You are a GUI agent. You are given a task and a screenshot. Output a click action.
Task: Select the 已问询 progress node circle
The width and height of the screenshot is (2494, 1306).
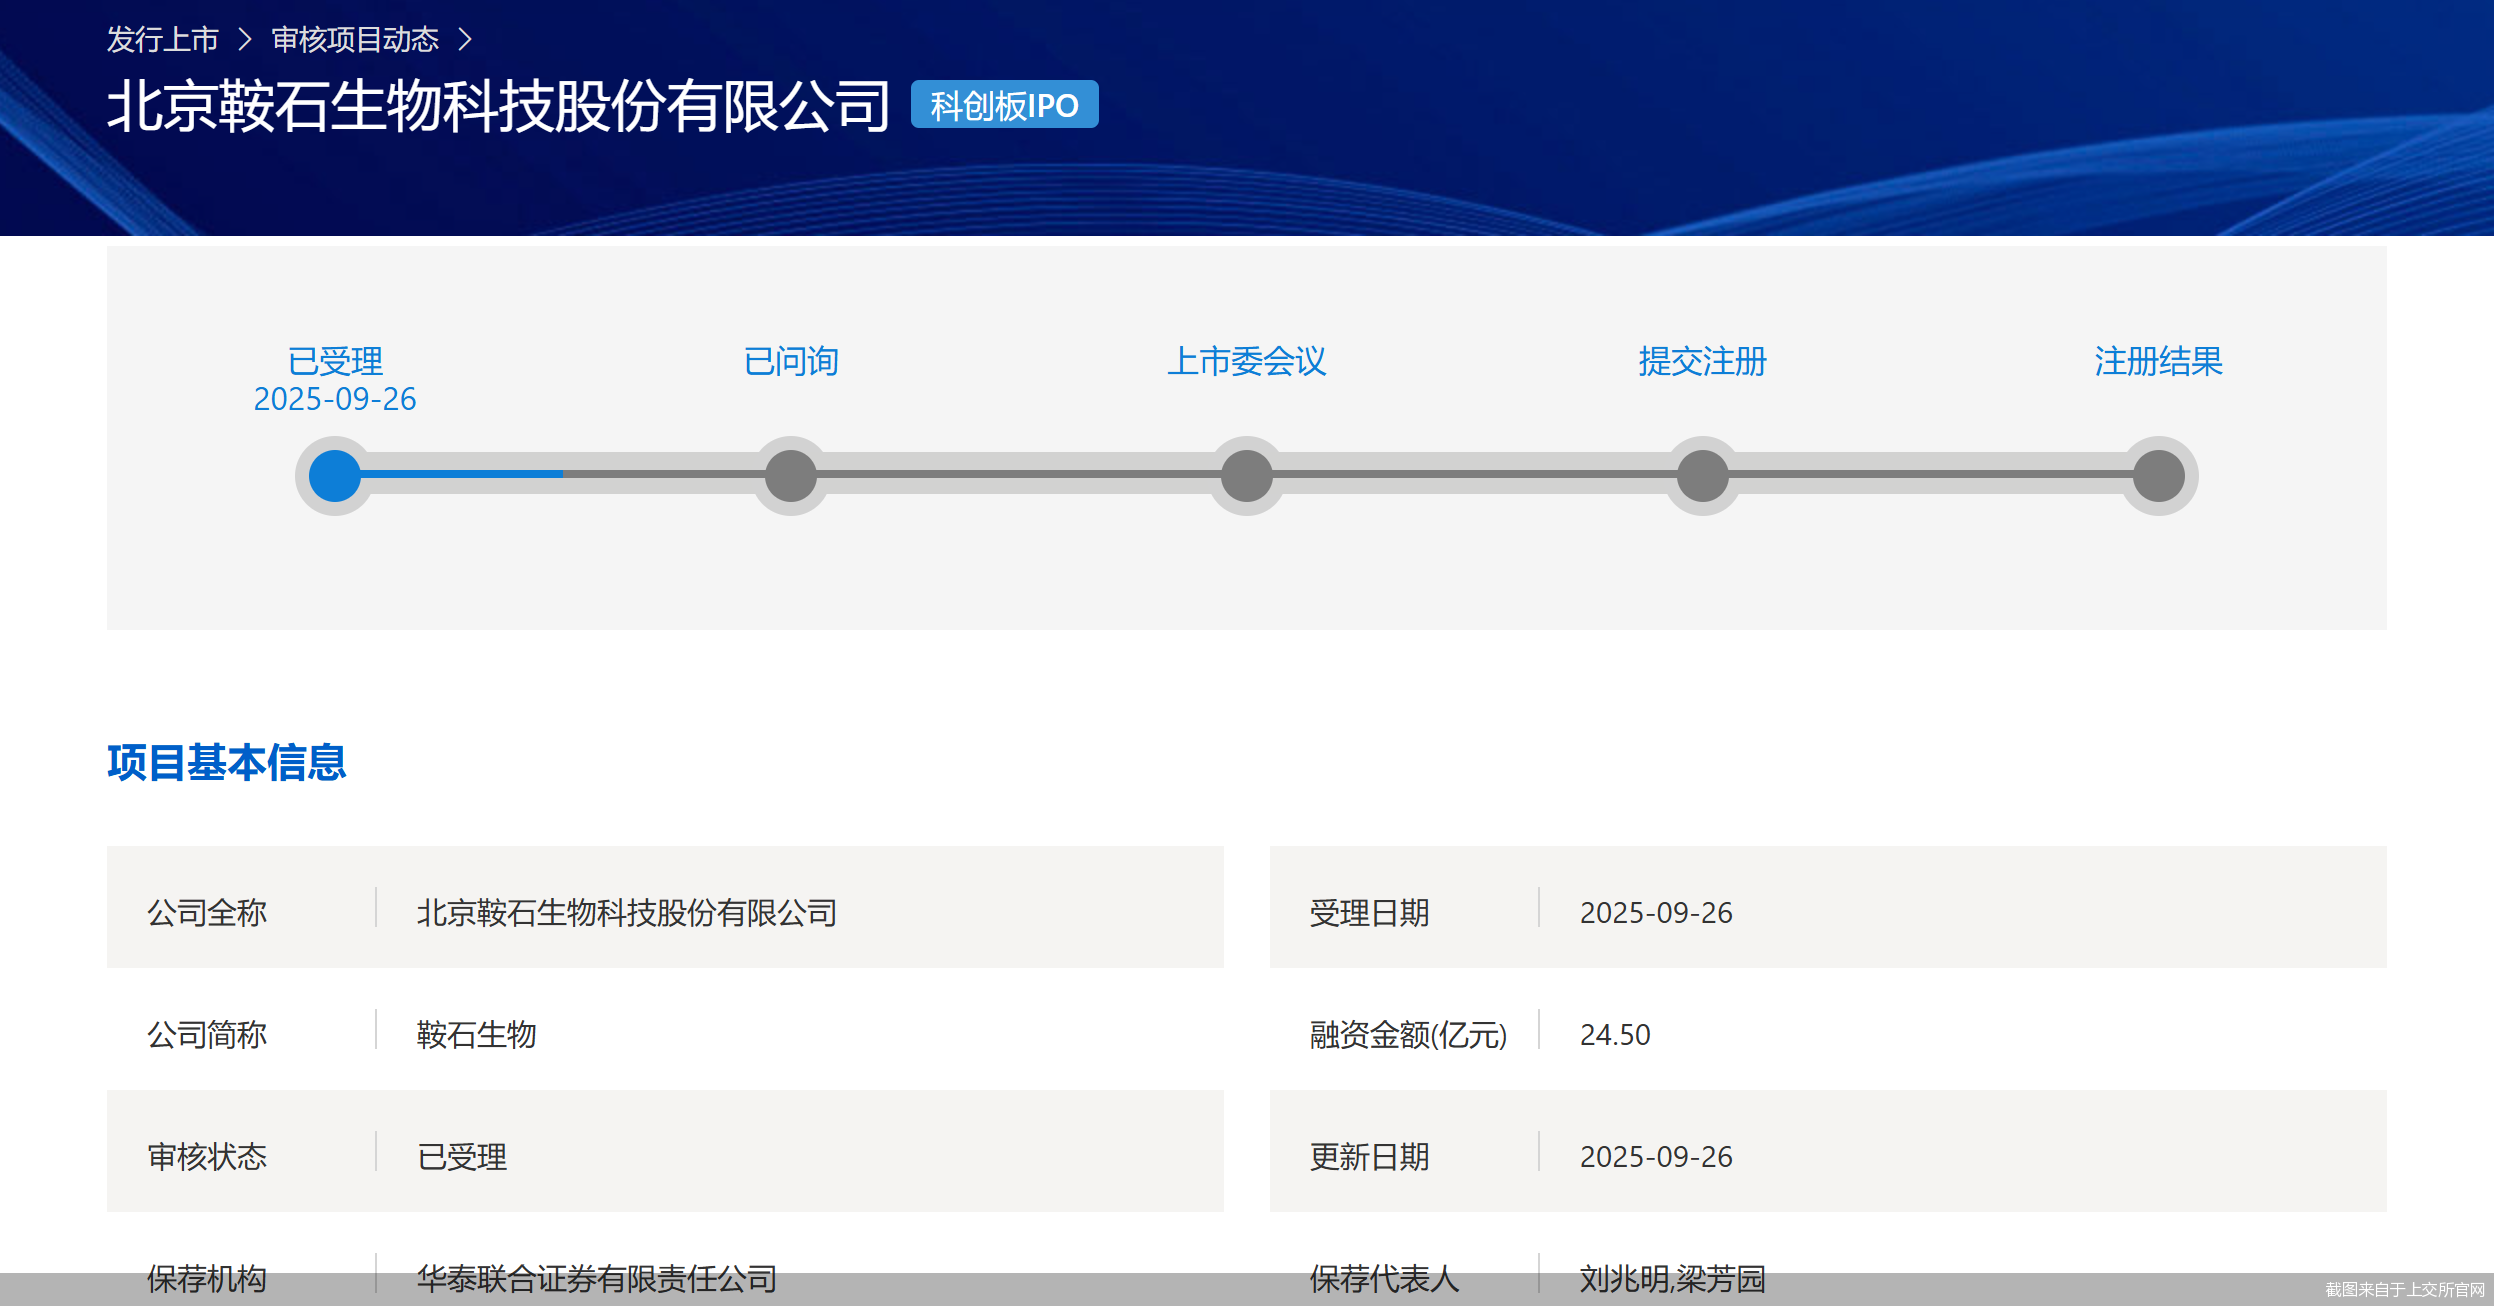tap(791, 476)
